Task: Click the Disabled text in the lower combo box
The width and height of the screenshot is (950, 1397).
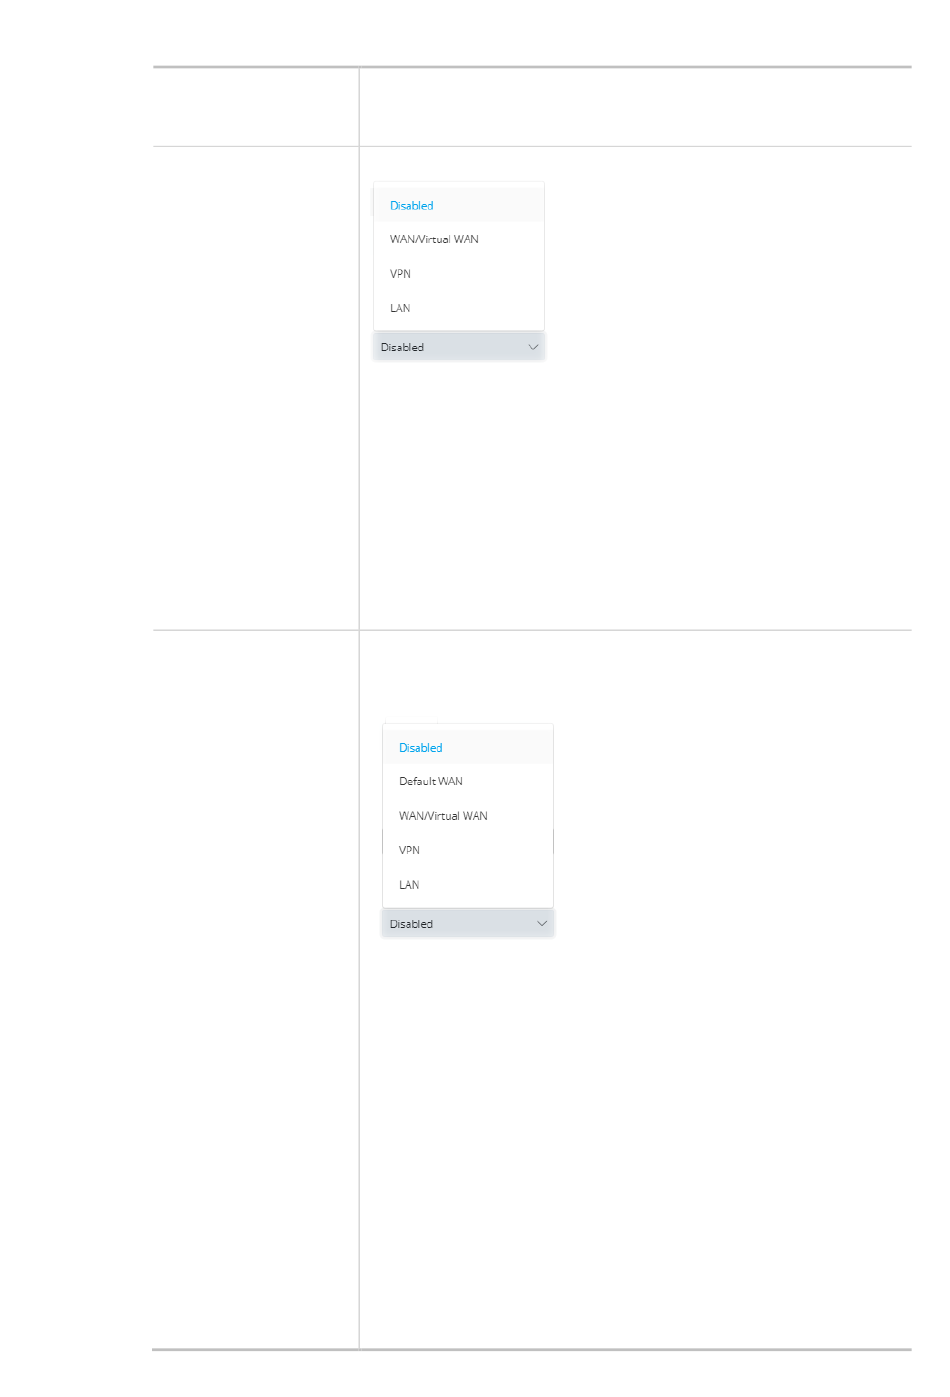Action: coord(411,924)
